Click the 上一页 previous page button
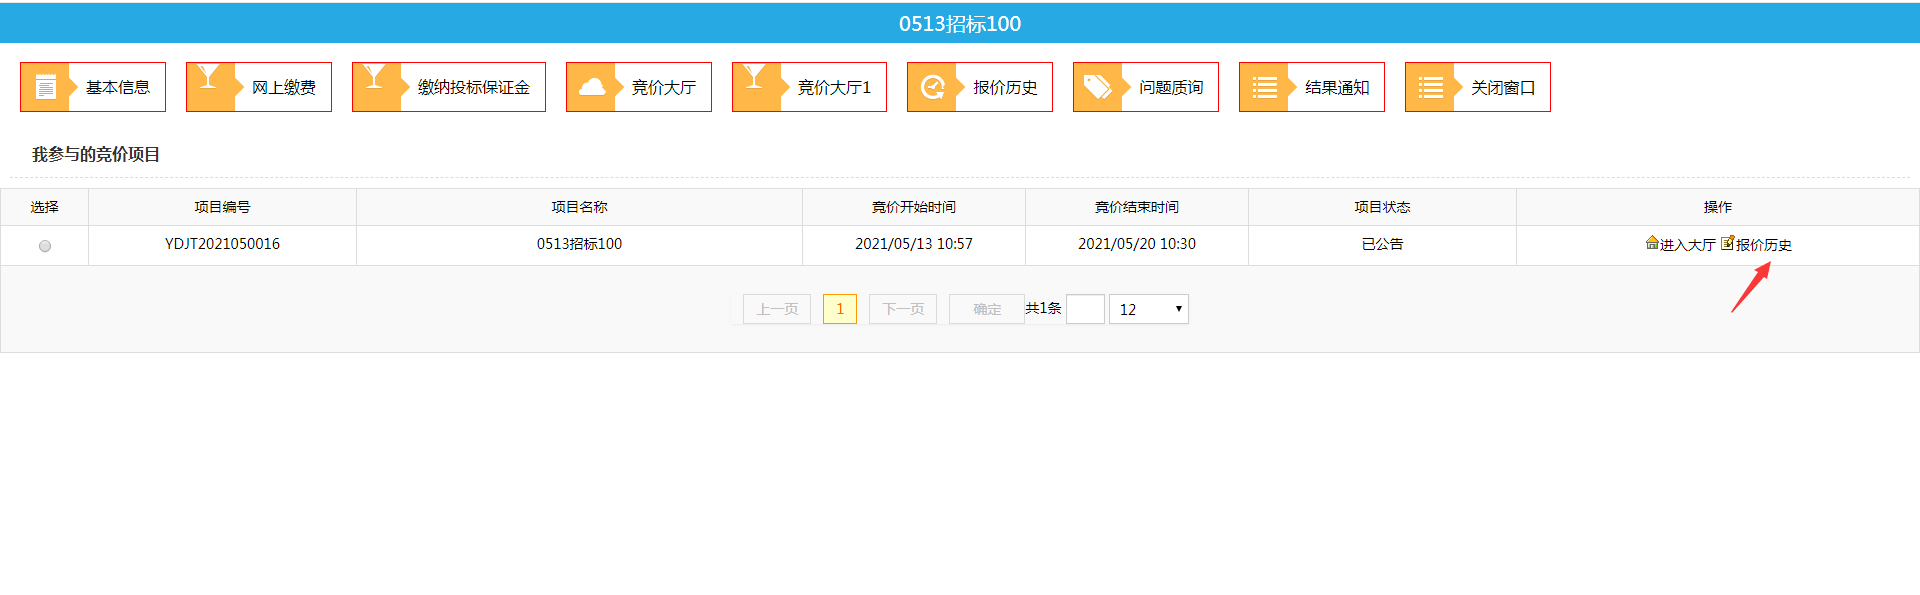This screenshot has height=595, width=1920. pyautogui.click(x=777, y=309)
